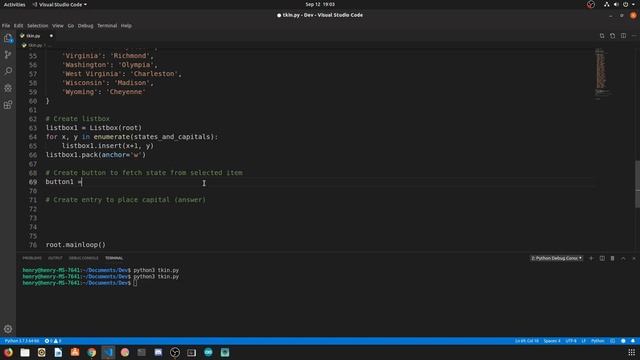The height and width of the screenshot is (360, 640).
Task: Launch Firefox from the dock
Action: [x=8, y=352]
